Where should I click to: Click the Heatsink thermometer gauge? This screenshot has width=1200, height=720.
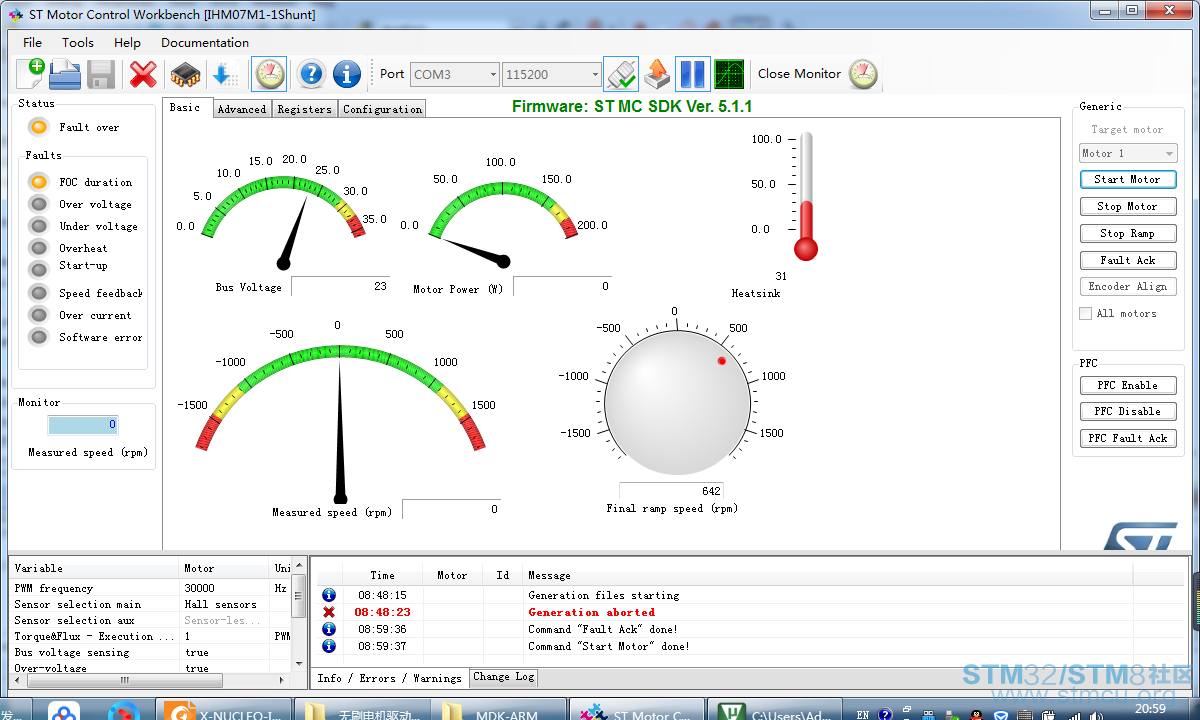(806, 196)
